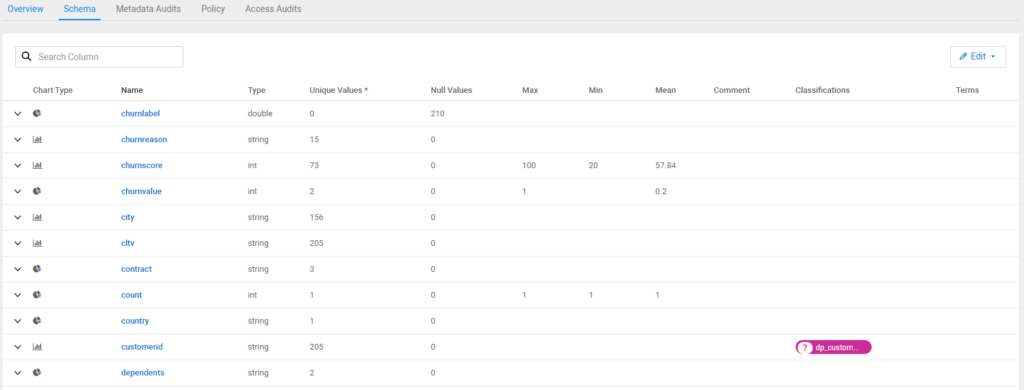Screen dimensions: 1024x390
Task: Click the pie chart icon for churnvalue
Action: (x=37, y=191)
